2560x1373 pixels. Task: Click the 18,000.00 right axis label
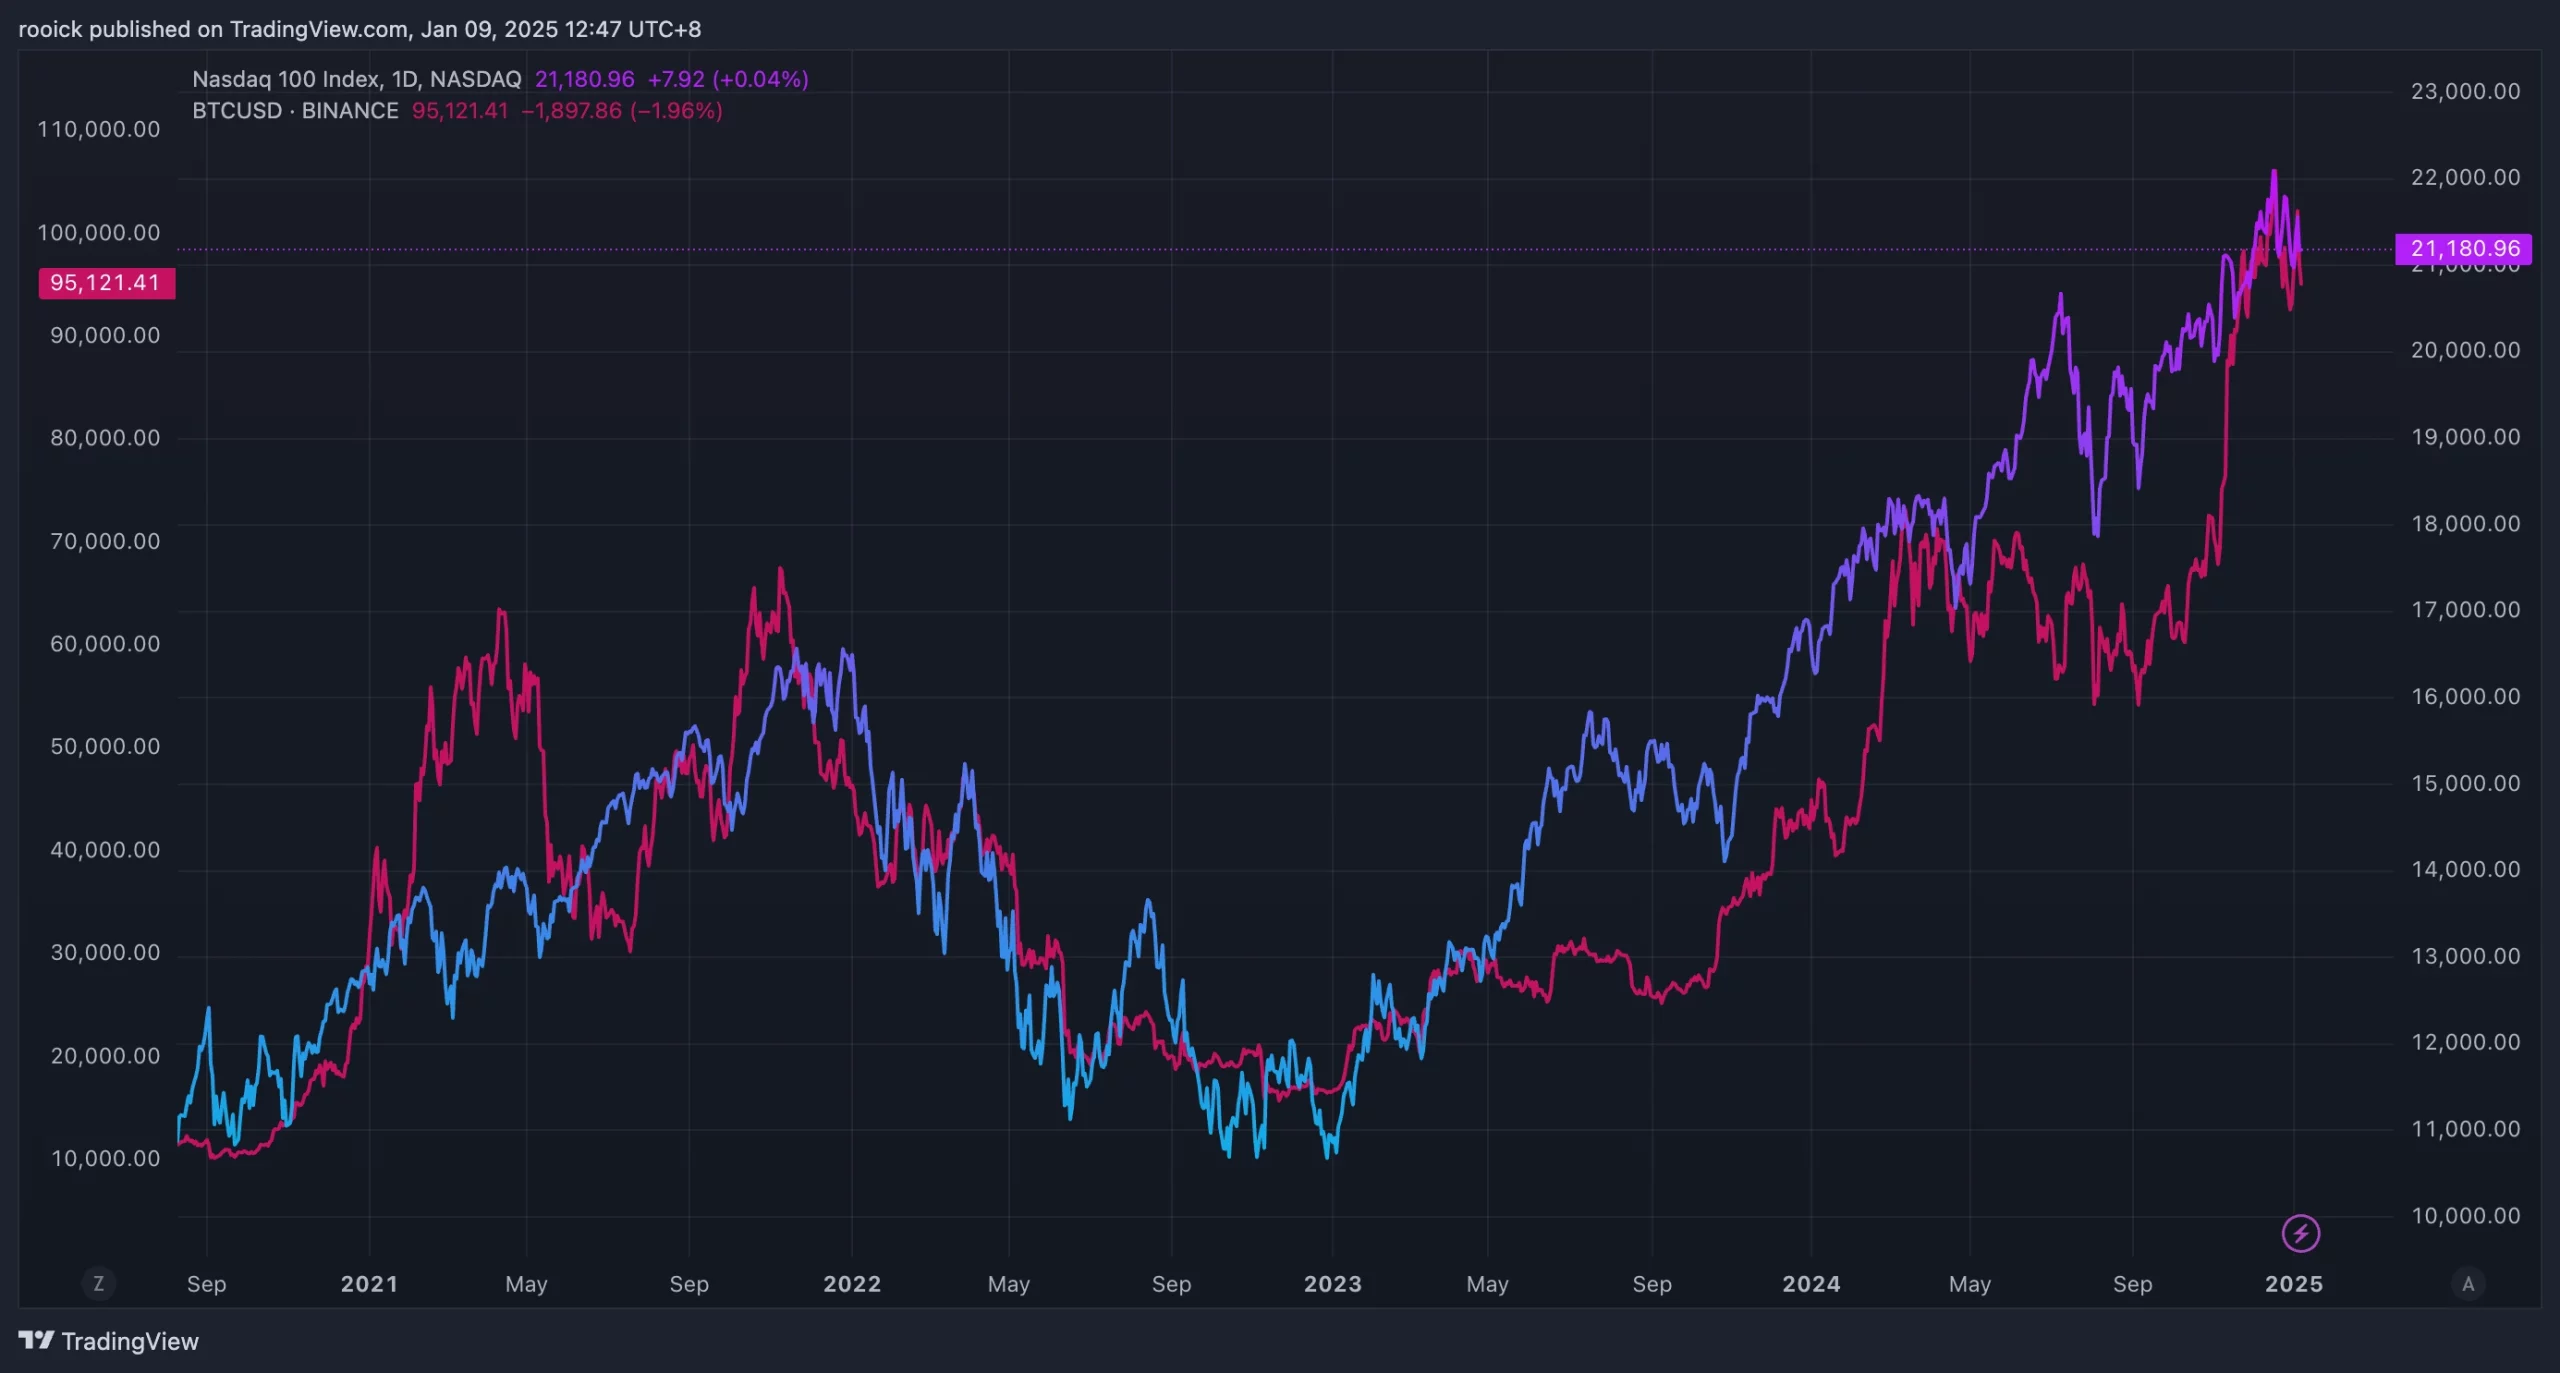click(x=2465, y=524)
